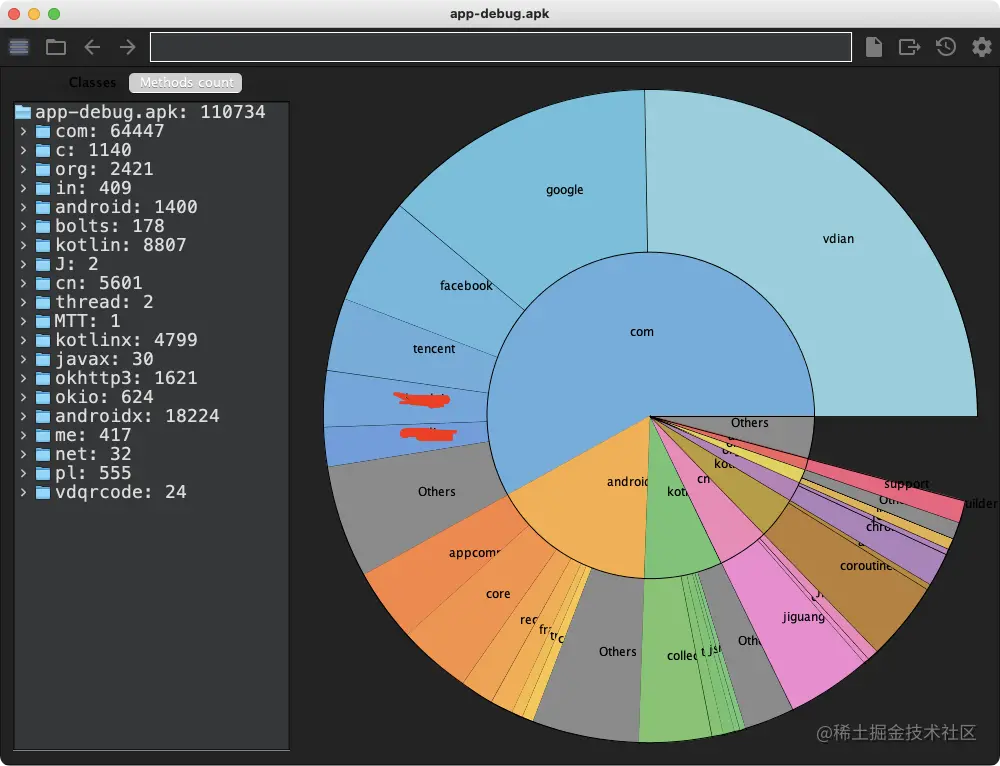Select the "MTT: 1" row
The height and width of the screenshot is (766, 1000).
tap(151, 321)
